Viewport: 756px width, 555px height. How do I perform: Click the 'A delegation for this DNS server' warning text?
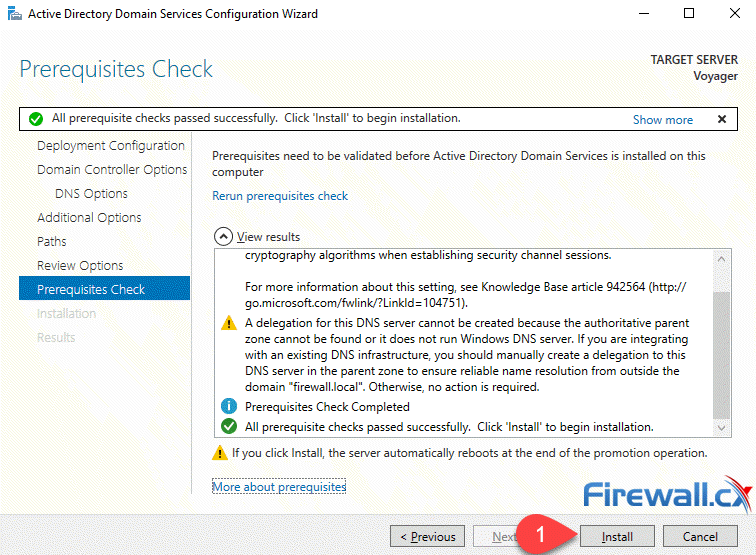click(x=467, y=355)
